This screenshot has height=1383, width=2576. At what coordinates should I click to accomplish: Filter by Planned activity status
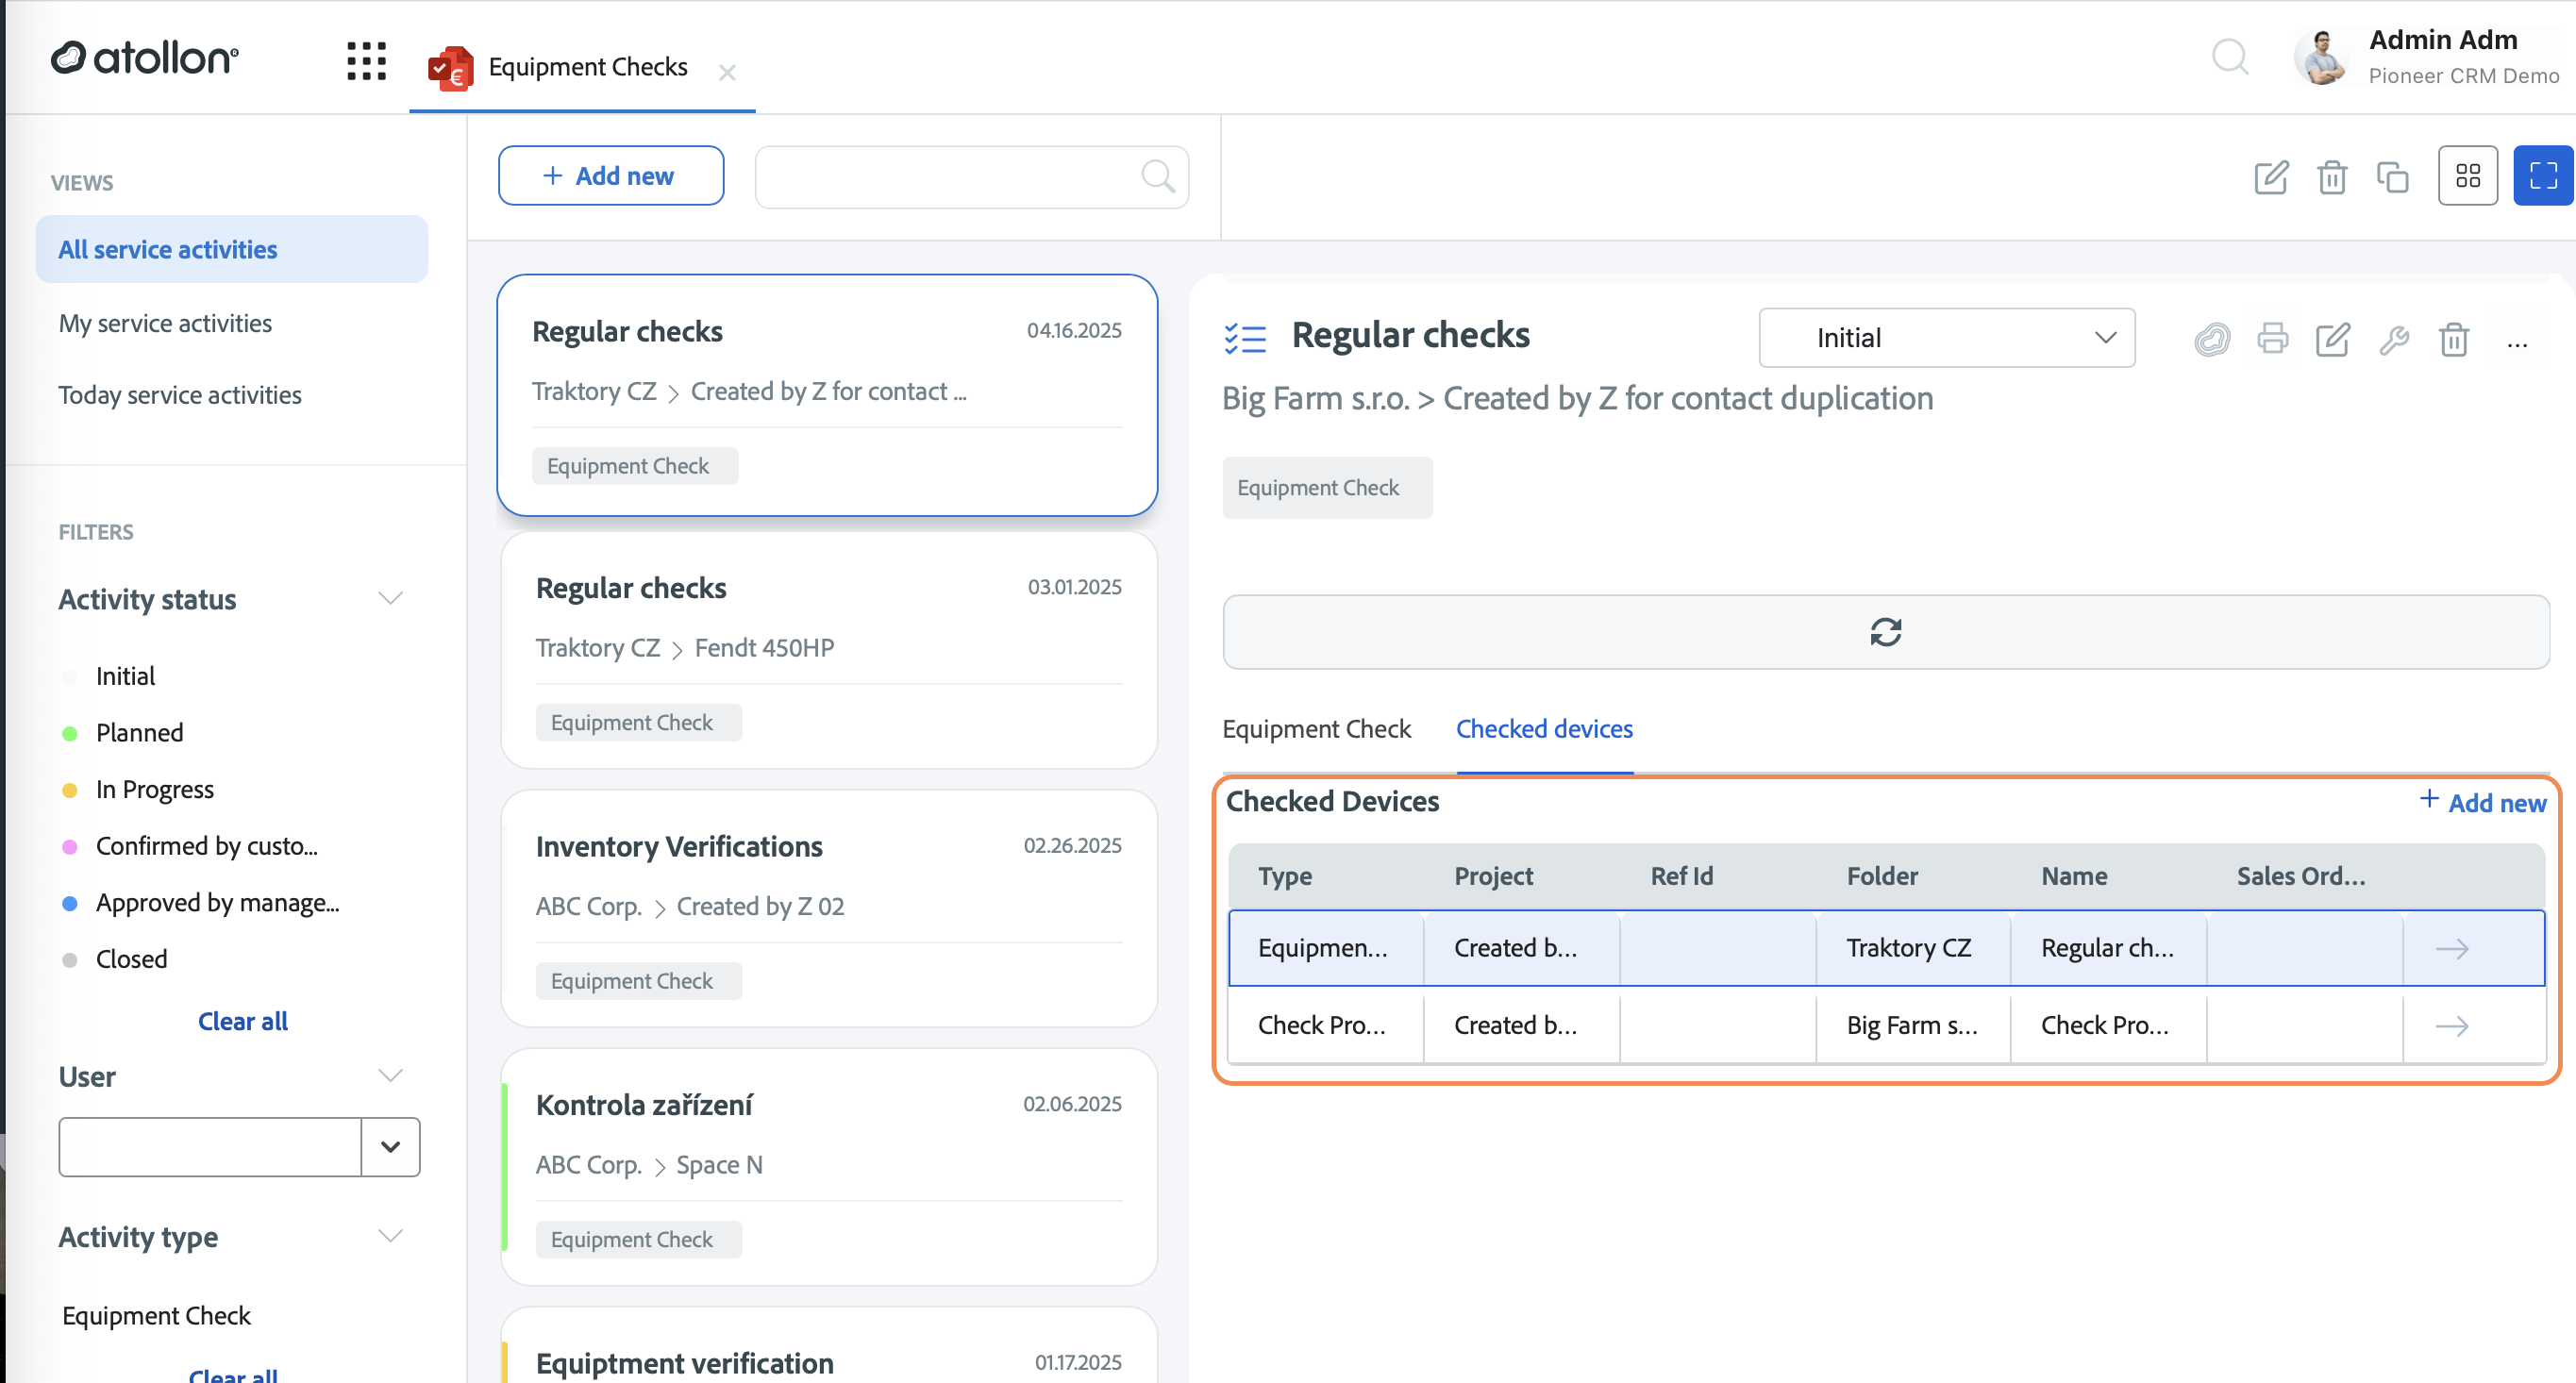(x=139, y=732)
